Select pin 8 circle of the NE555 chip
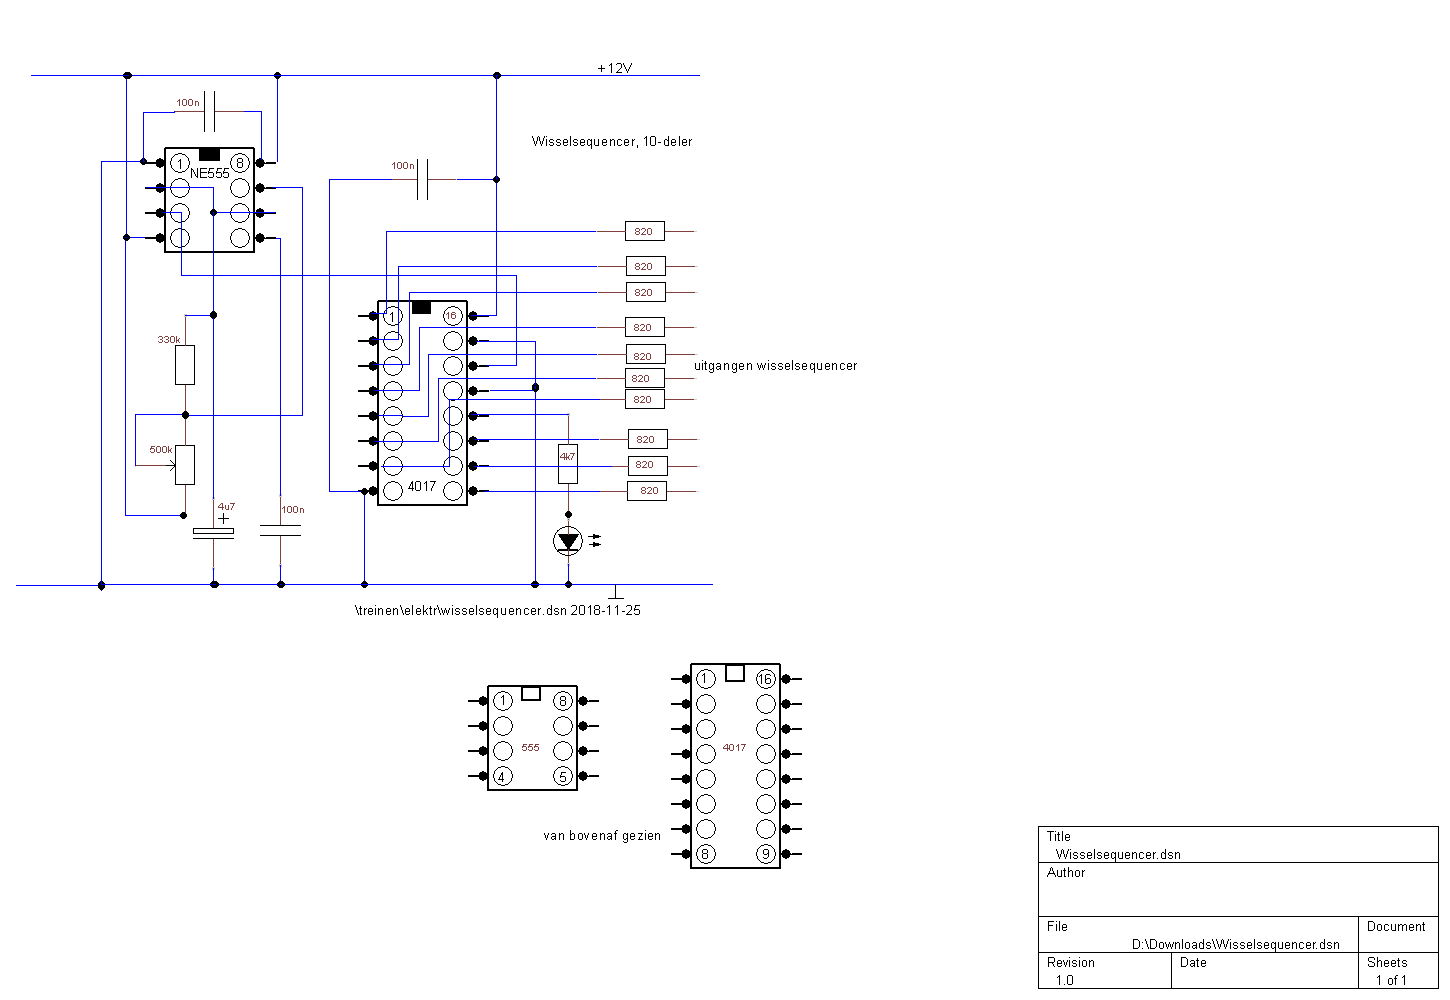 [x=240, y=163]
